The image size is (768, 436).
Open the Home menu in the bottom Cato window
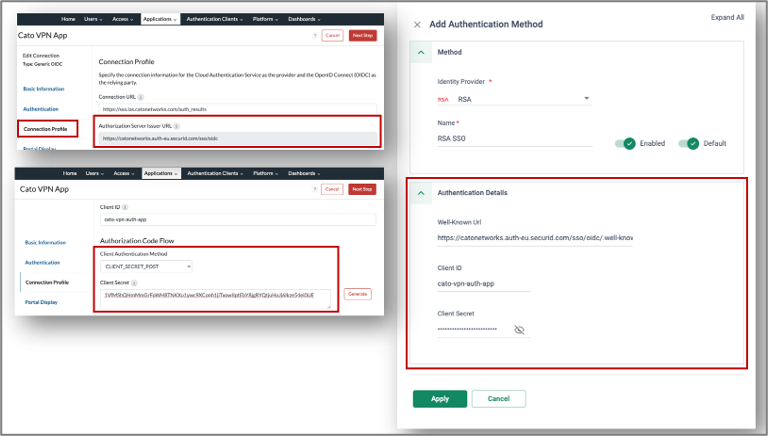(70, 173)
